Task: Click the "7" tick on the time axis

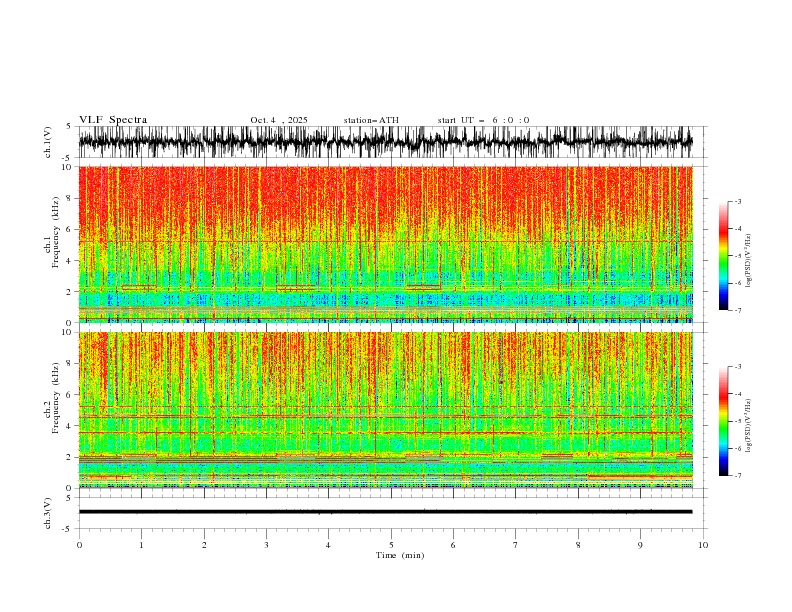Action: [x=516, y=545]
